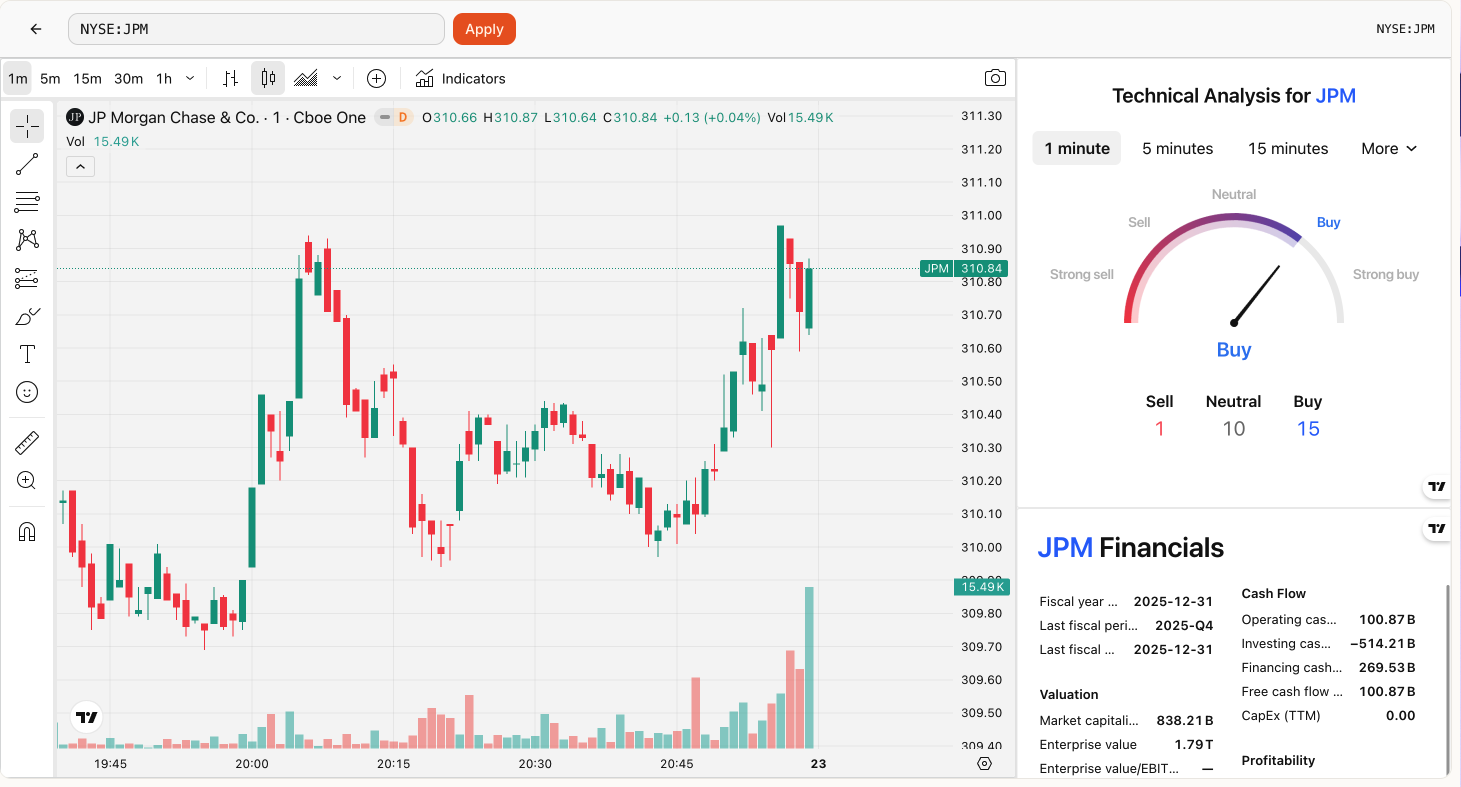This screenshot has width=1461, height=787.
Task: Click the Neutral count 10
Action: 1234,429
